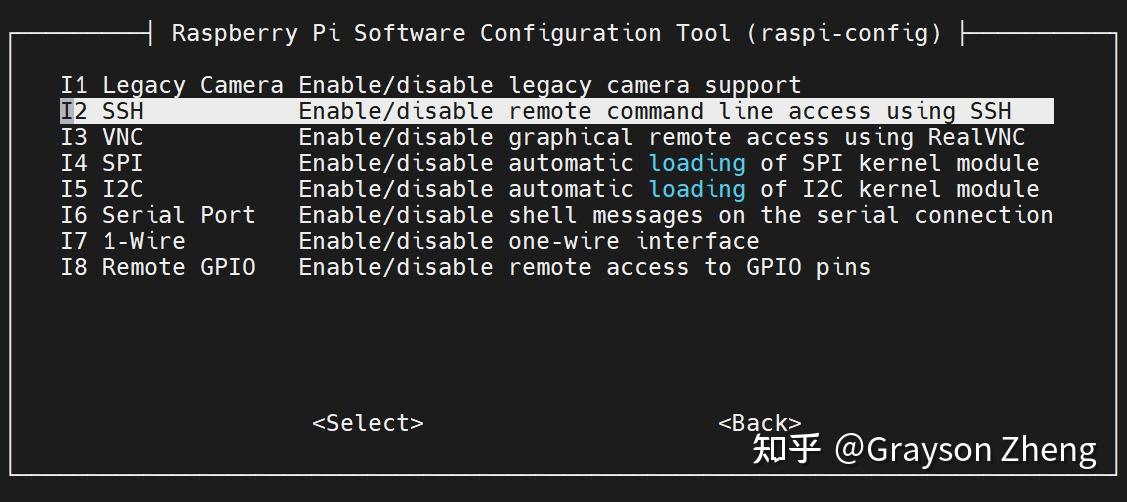Pick the I5 I2C interface entry
Screen dimensions: 1127x502
point(102,189)
